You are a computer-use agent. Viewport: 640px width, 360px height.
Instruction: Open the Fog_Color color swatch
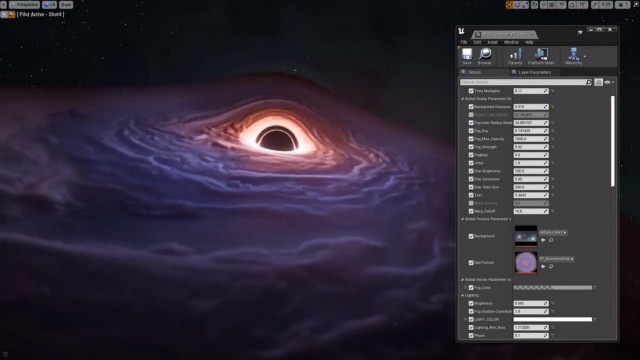tap(552, 287)
